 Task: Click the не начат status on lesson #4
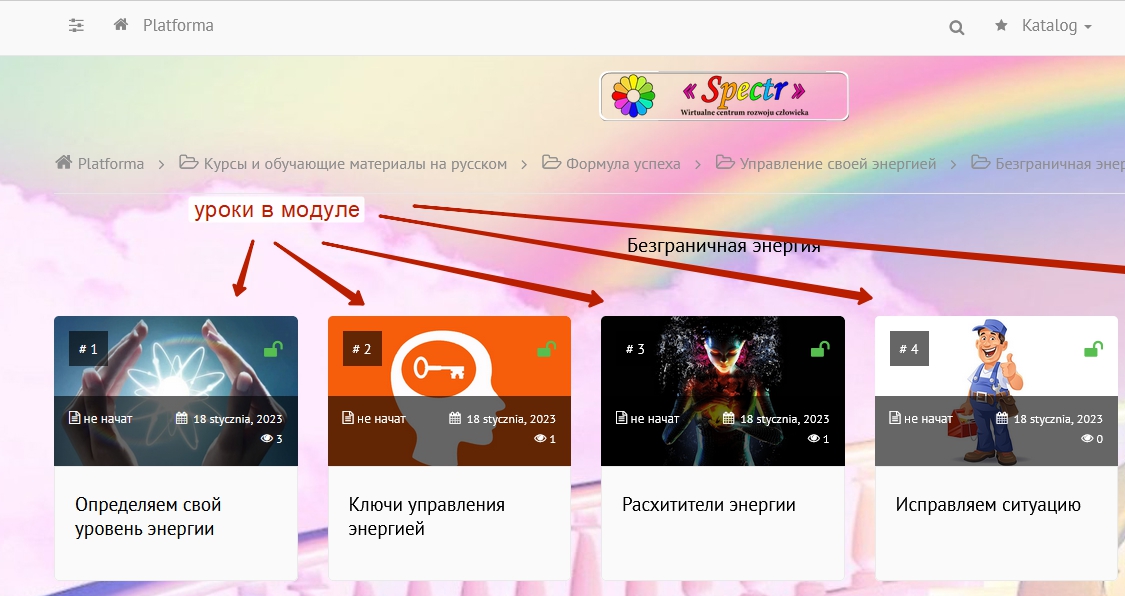(x=921, y=418)
